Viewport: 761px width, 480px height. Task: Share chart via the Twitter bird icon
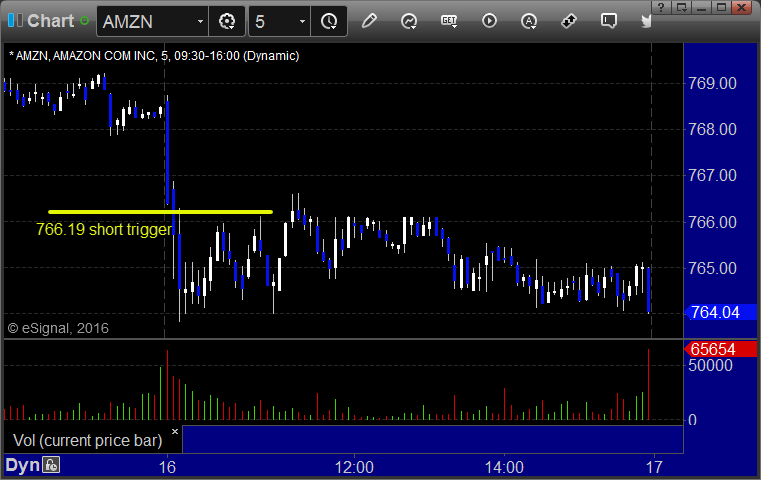point(646,21)
